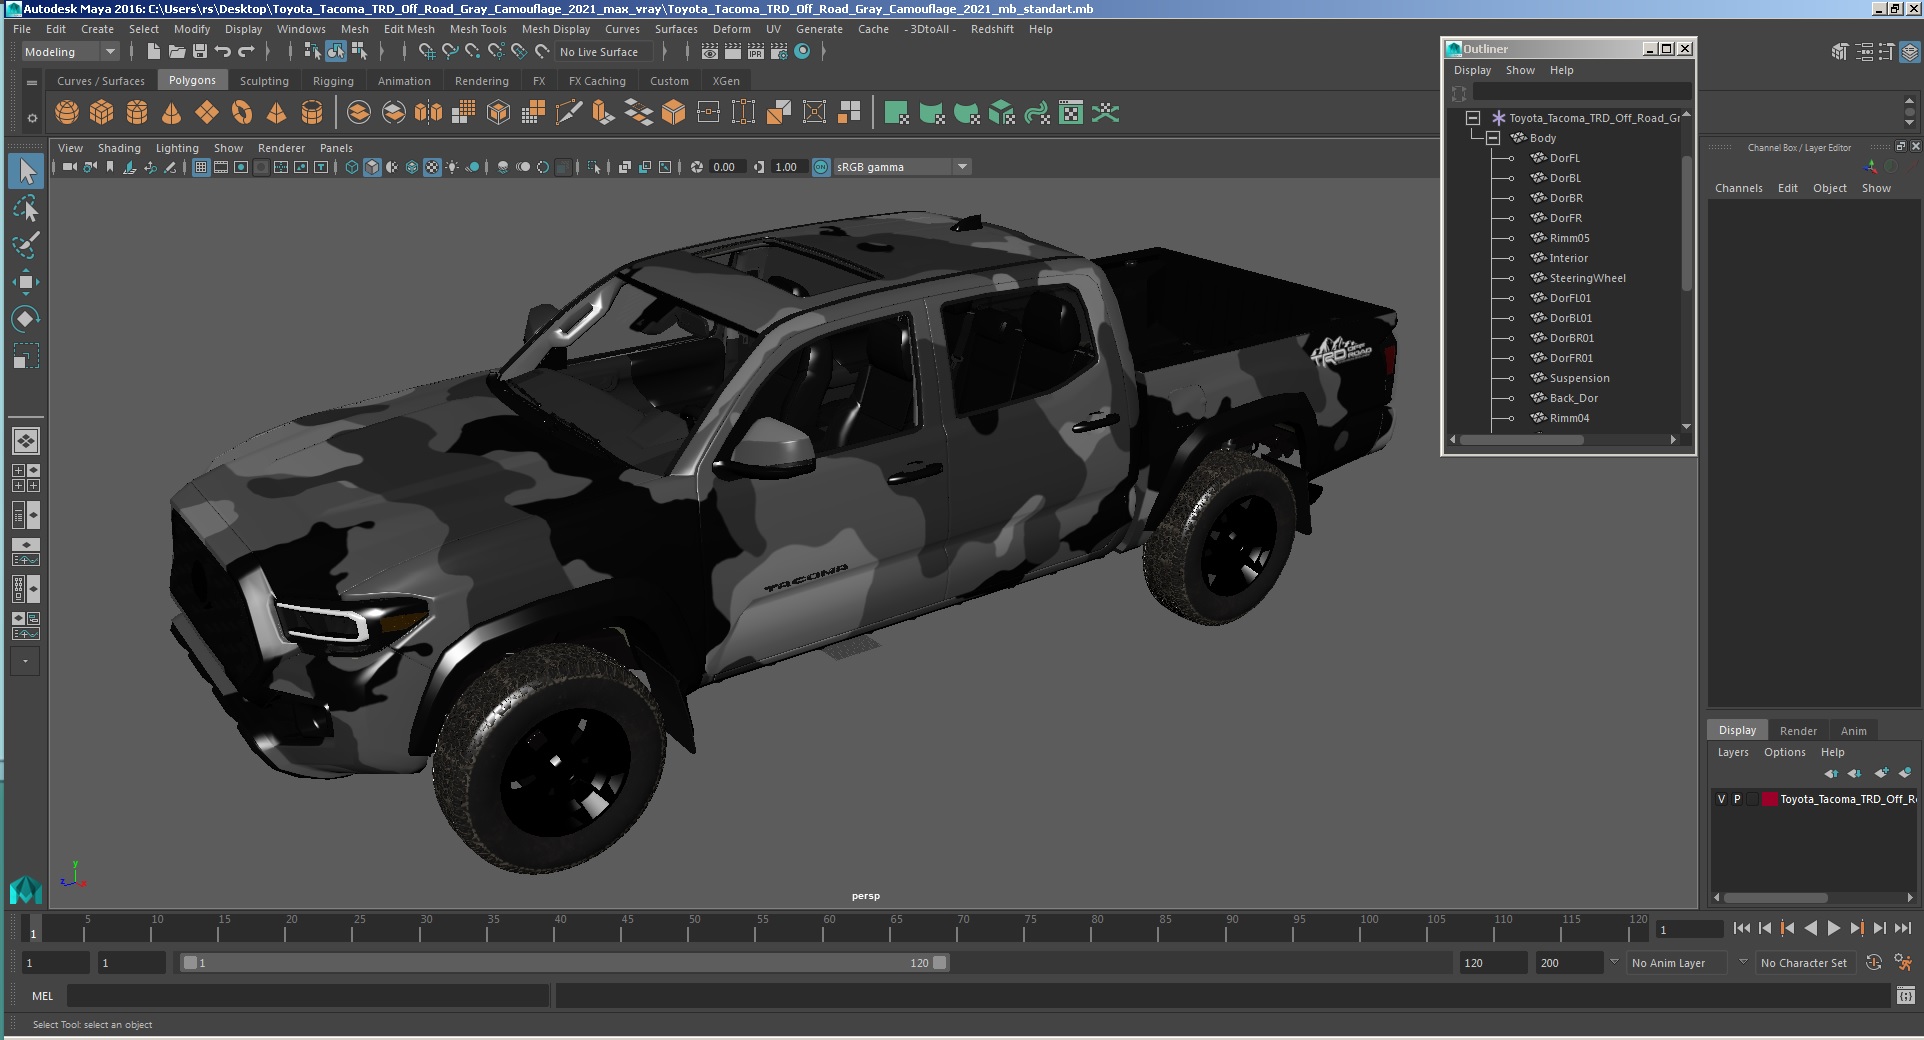Create a polygon torus from the shelf

click(x=242, y=113)
